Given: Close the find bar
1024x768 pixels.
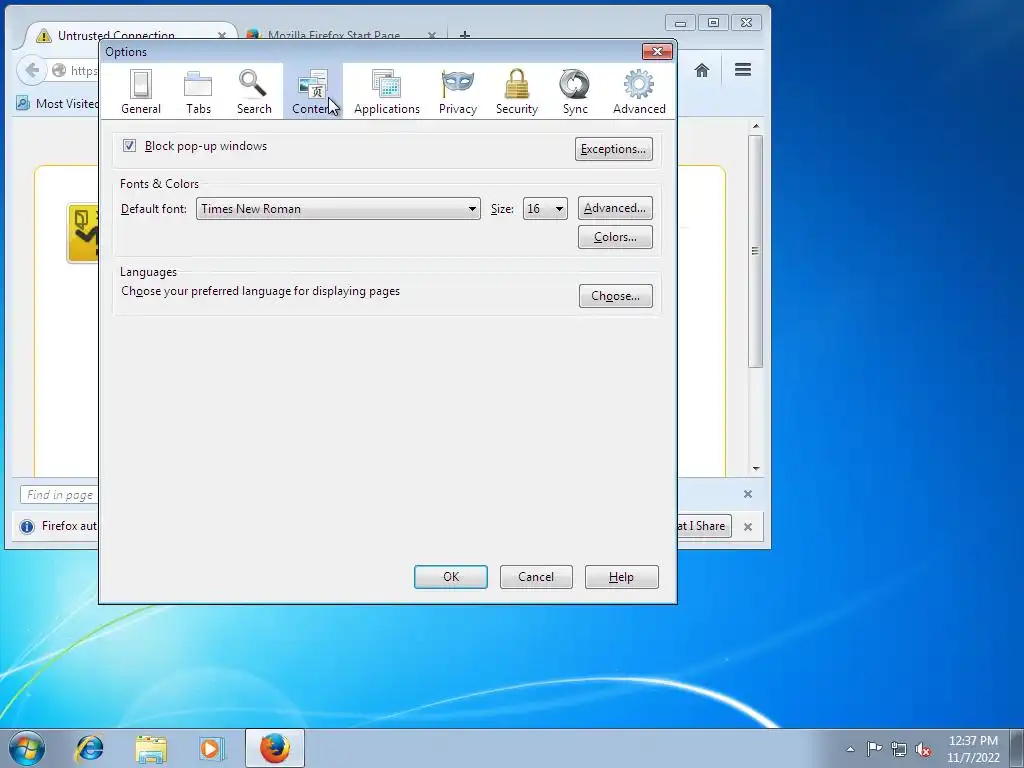Looking at the screenshot, I should pyautogui.click(x=748, y=494).
